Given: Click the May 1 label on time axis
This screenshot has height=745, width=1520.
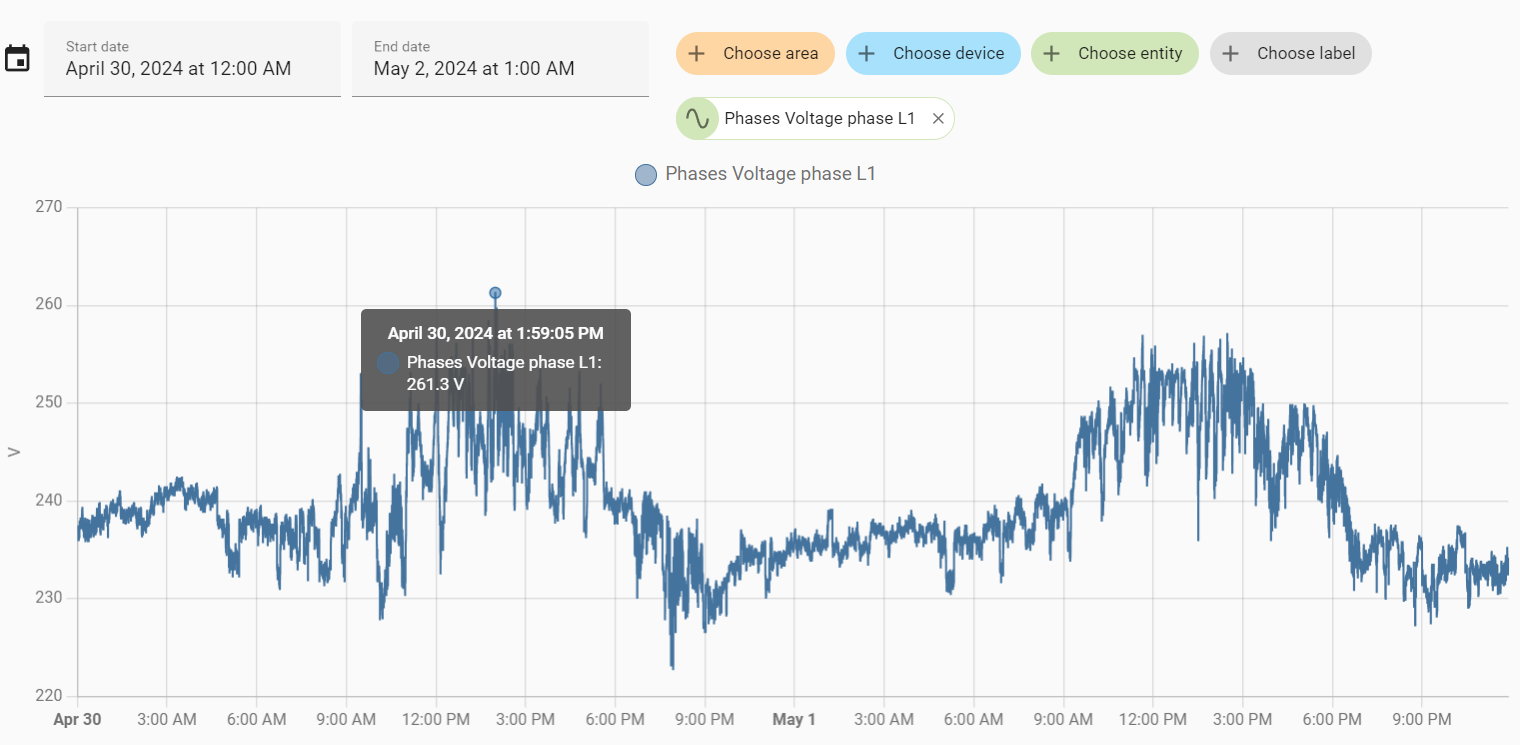Looking at the screenshot, I should point(794,719).
